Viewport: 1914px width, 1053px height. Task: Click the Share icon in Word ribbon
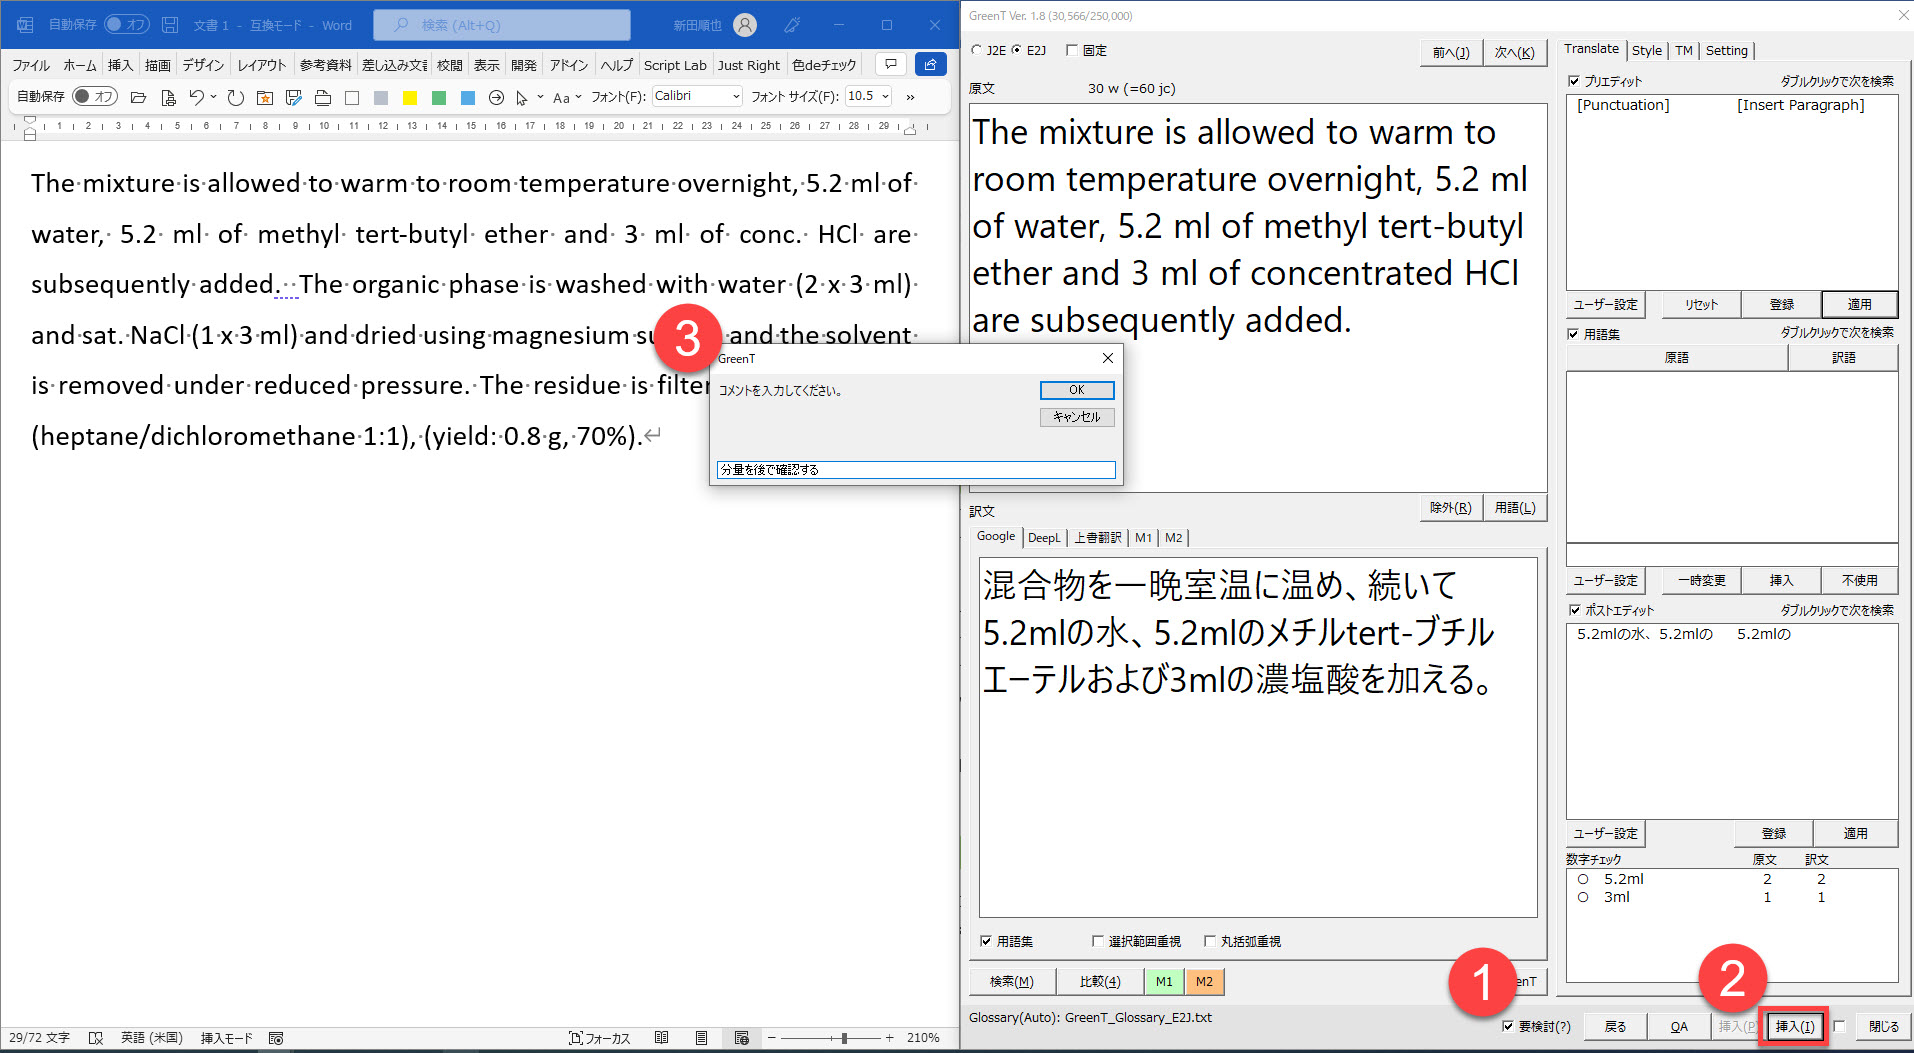click(930, 64)
